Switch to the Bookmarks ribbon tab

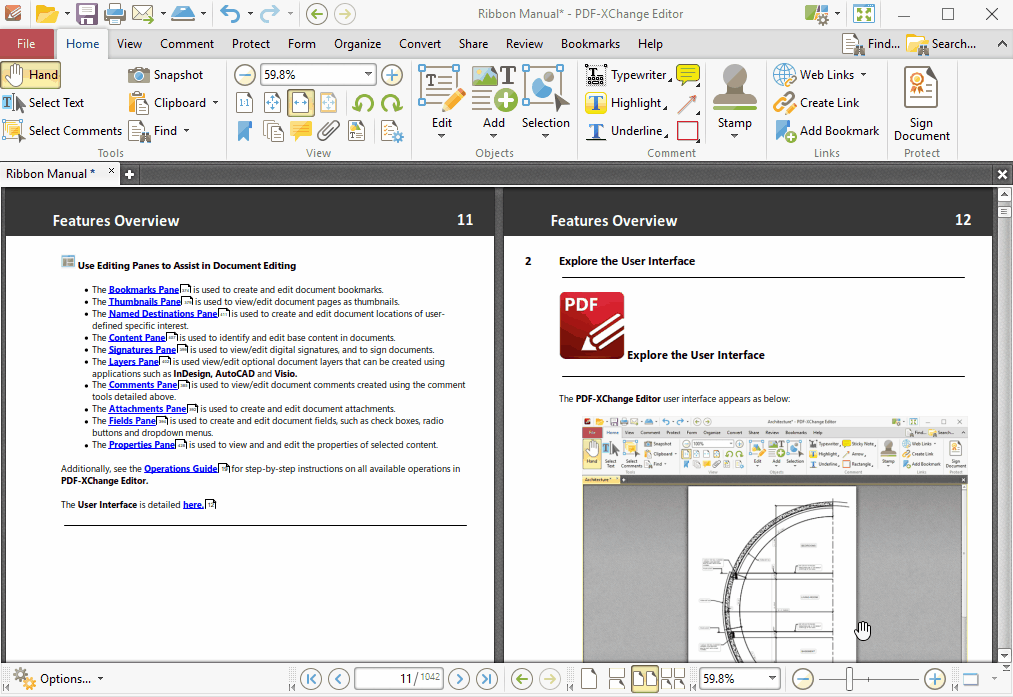coord(588,44)
